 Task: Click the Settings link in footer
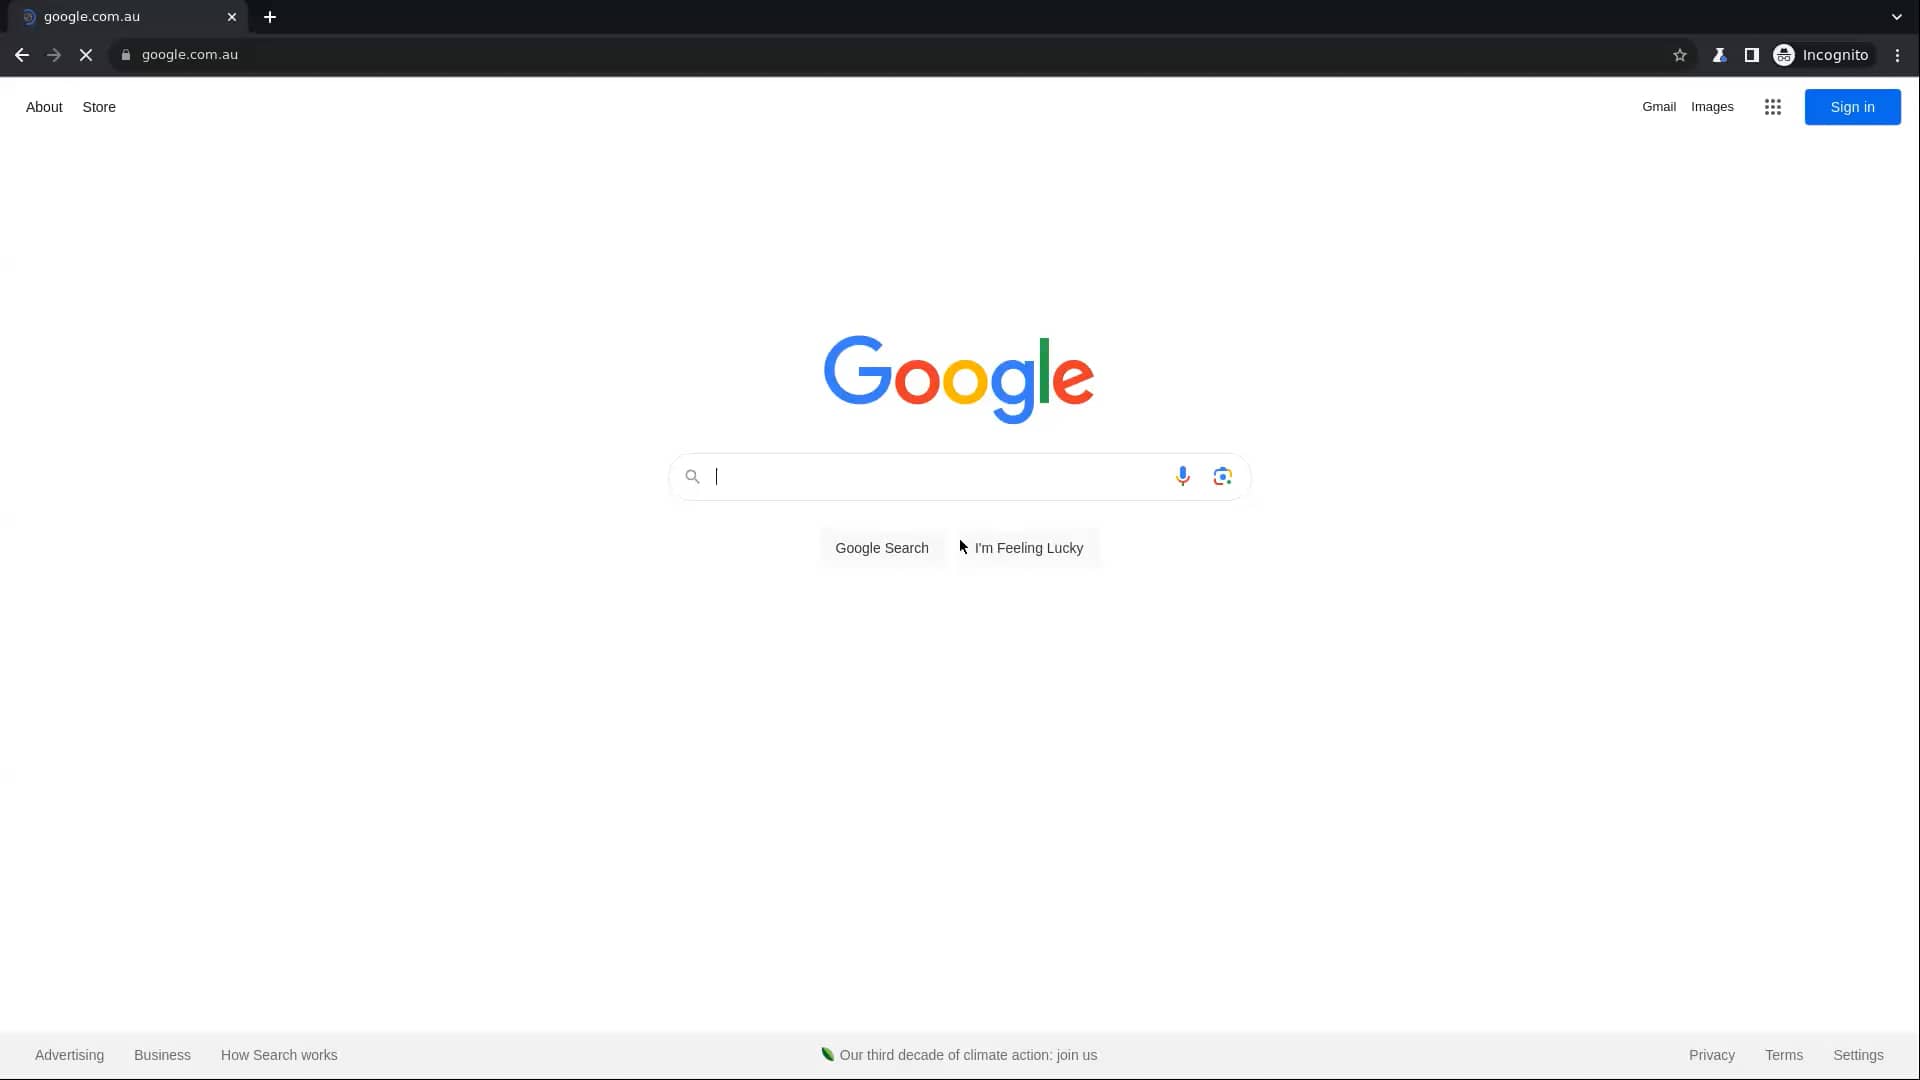1858,1054
